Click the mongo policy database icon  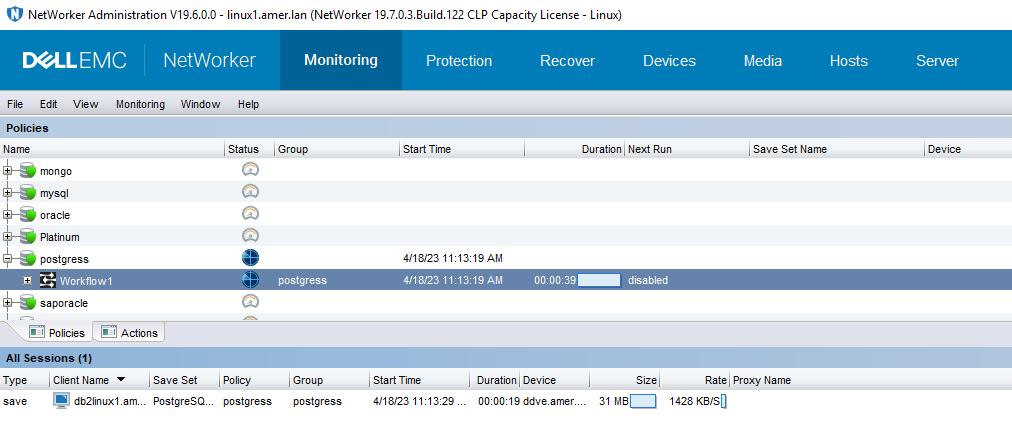click(x=27, y=171)
